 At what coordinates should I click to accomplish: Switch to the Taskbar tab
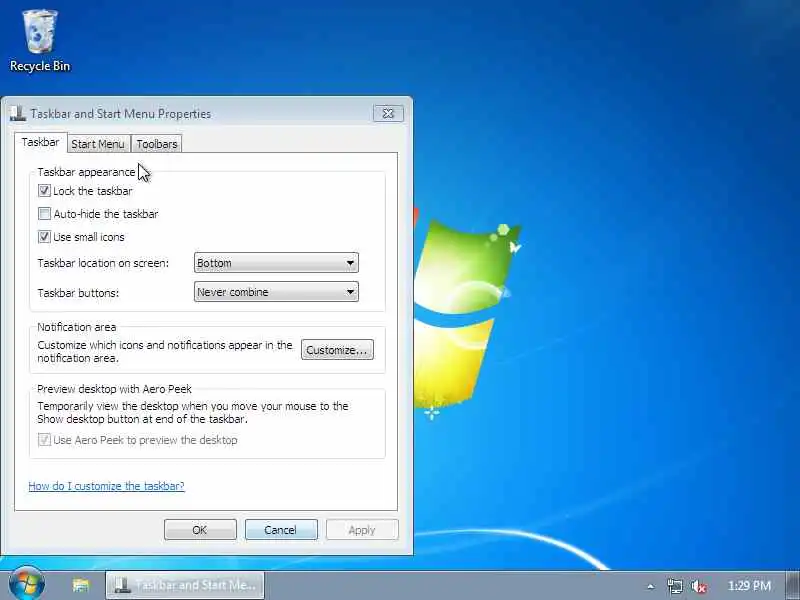pos(40,142)
